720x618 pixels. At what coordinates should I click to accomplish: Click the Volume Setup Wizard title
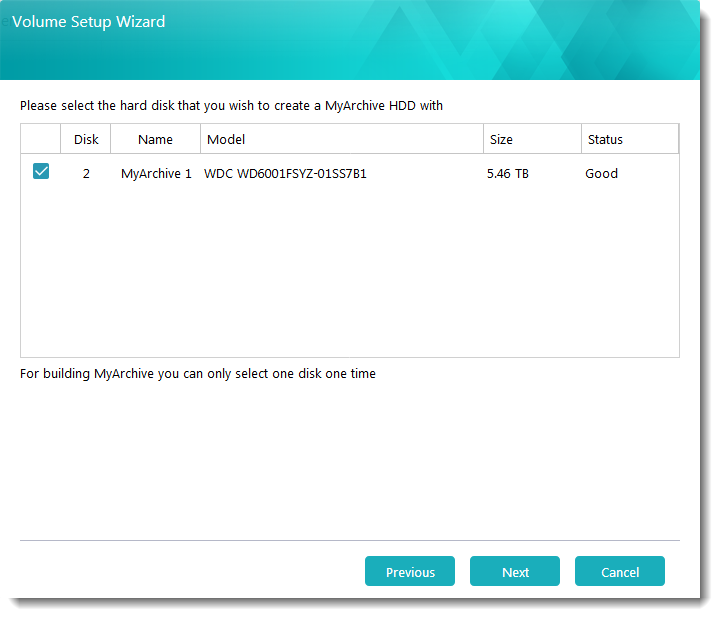[89, 21]
